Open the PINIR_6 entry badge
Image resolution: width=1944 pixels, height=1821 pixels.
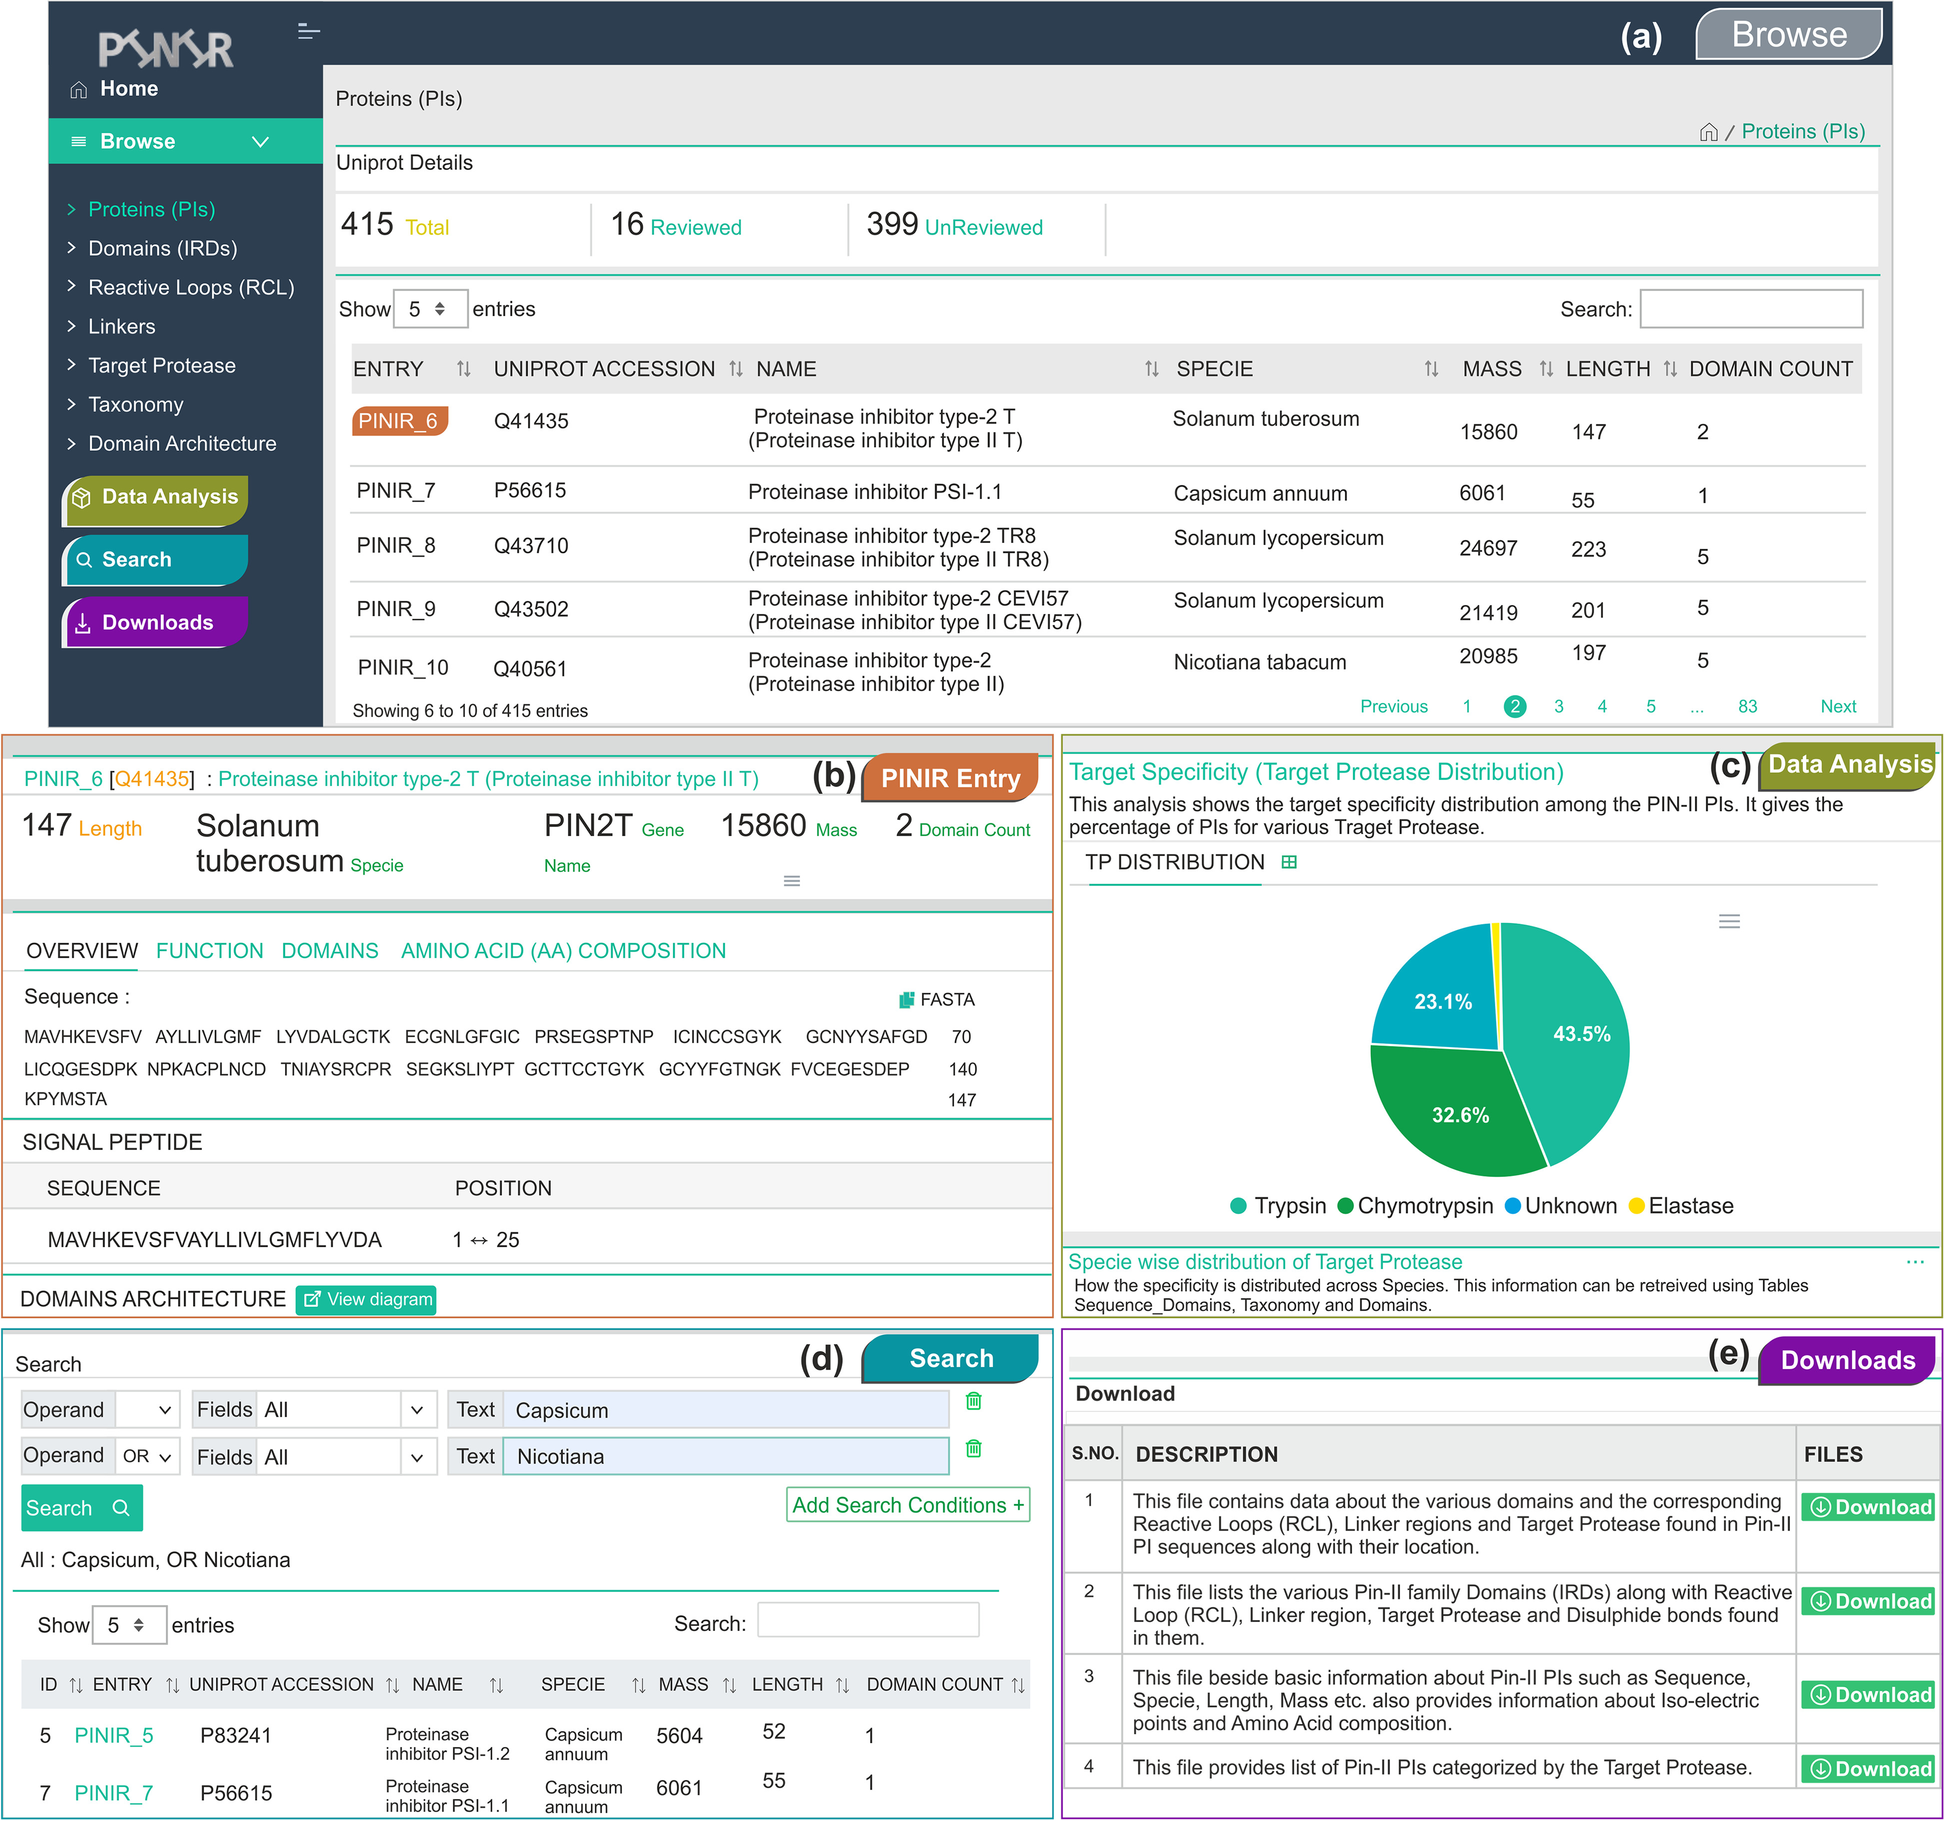tap(400, 421)
